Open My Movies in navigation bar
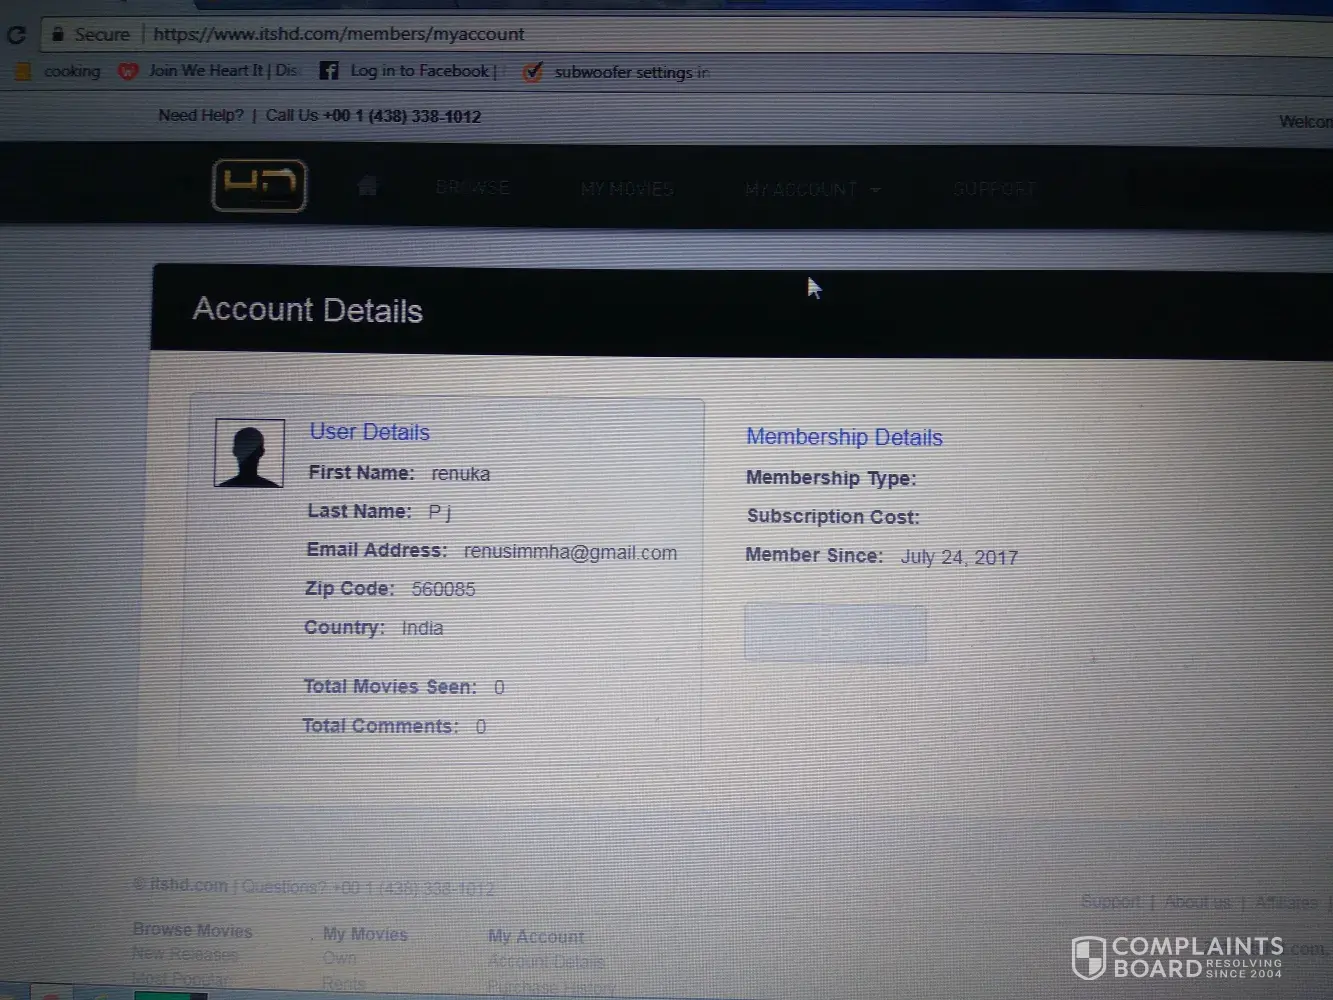Viewport: 1333px width, 1000px height. pos(627,189)
